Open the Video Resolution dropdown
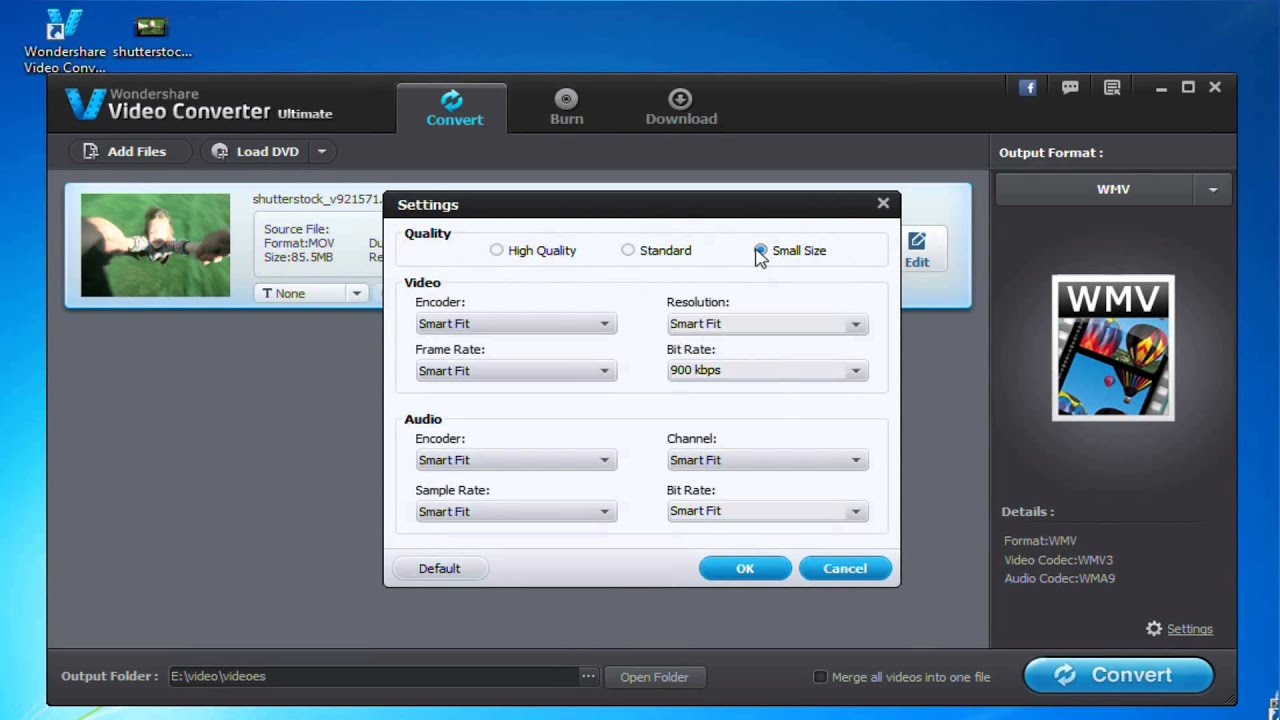The height and width of the screenshot is (720, 1280). (767, 324)
